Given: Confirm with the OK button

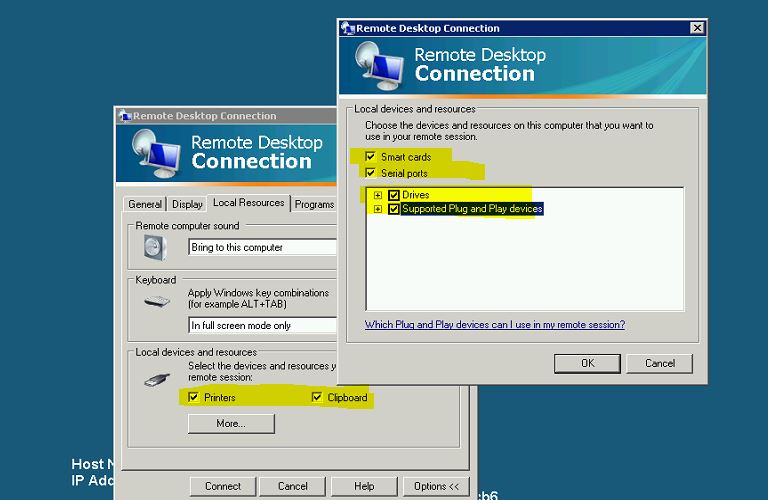Looking at the screenshot, I should [x=587, y=363].
